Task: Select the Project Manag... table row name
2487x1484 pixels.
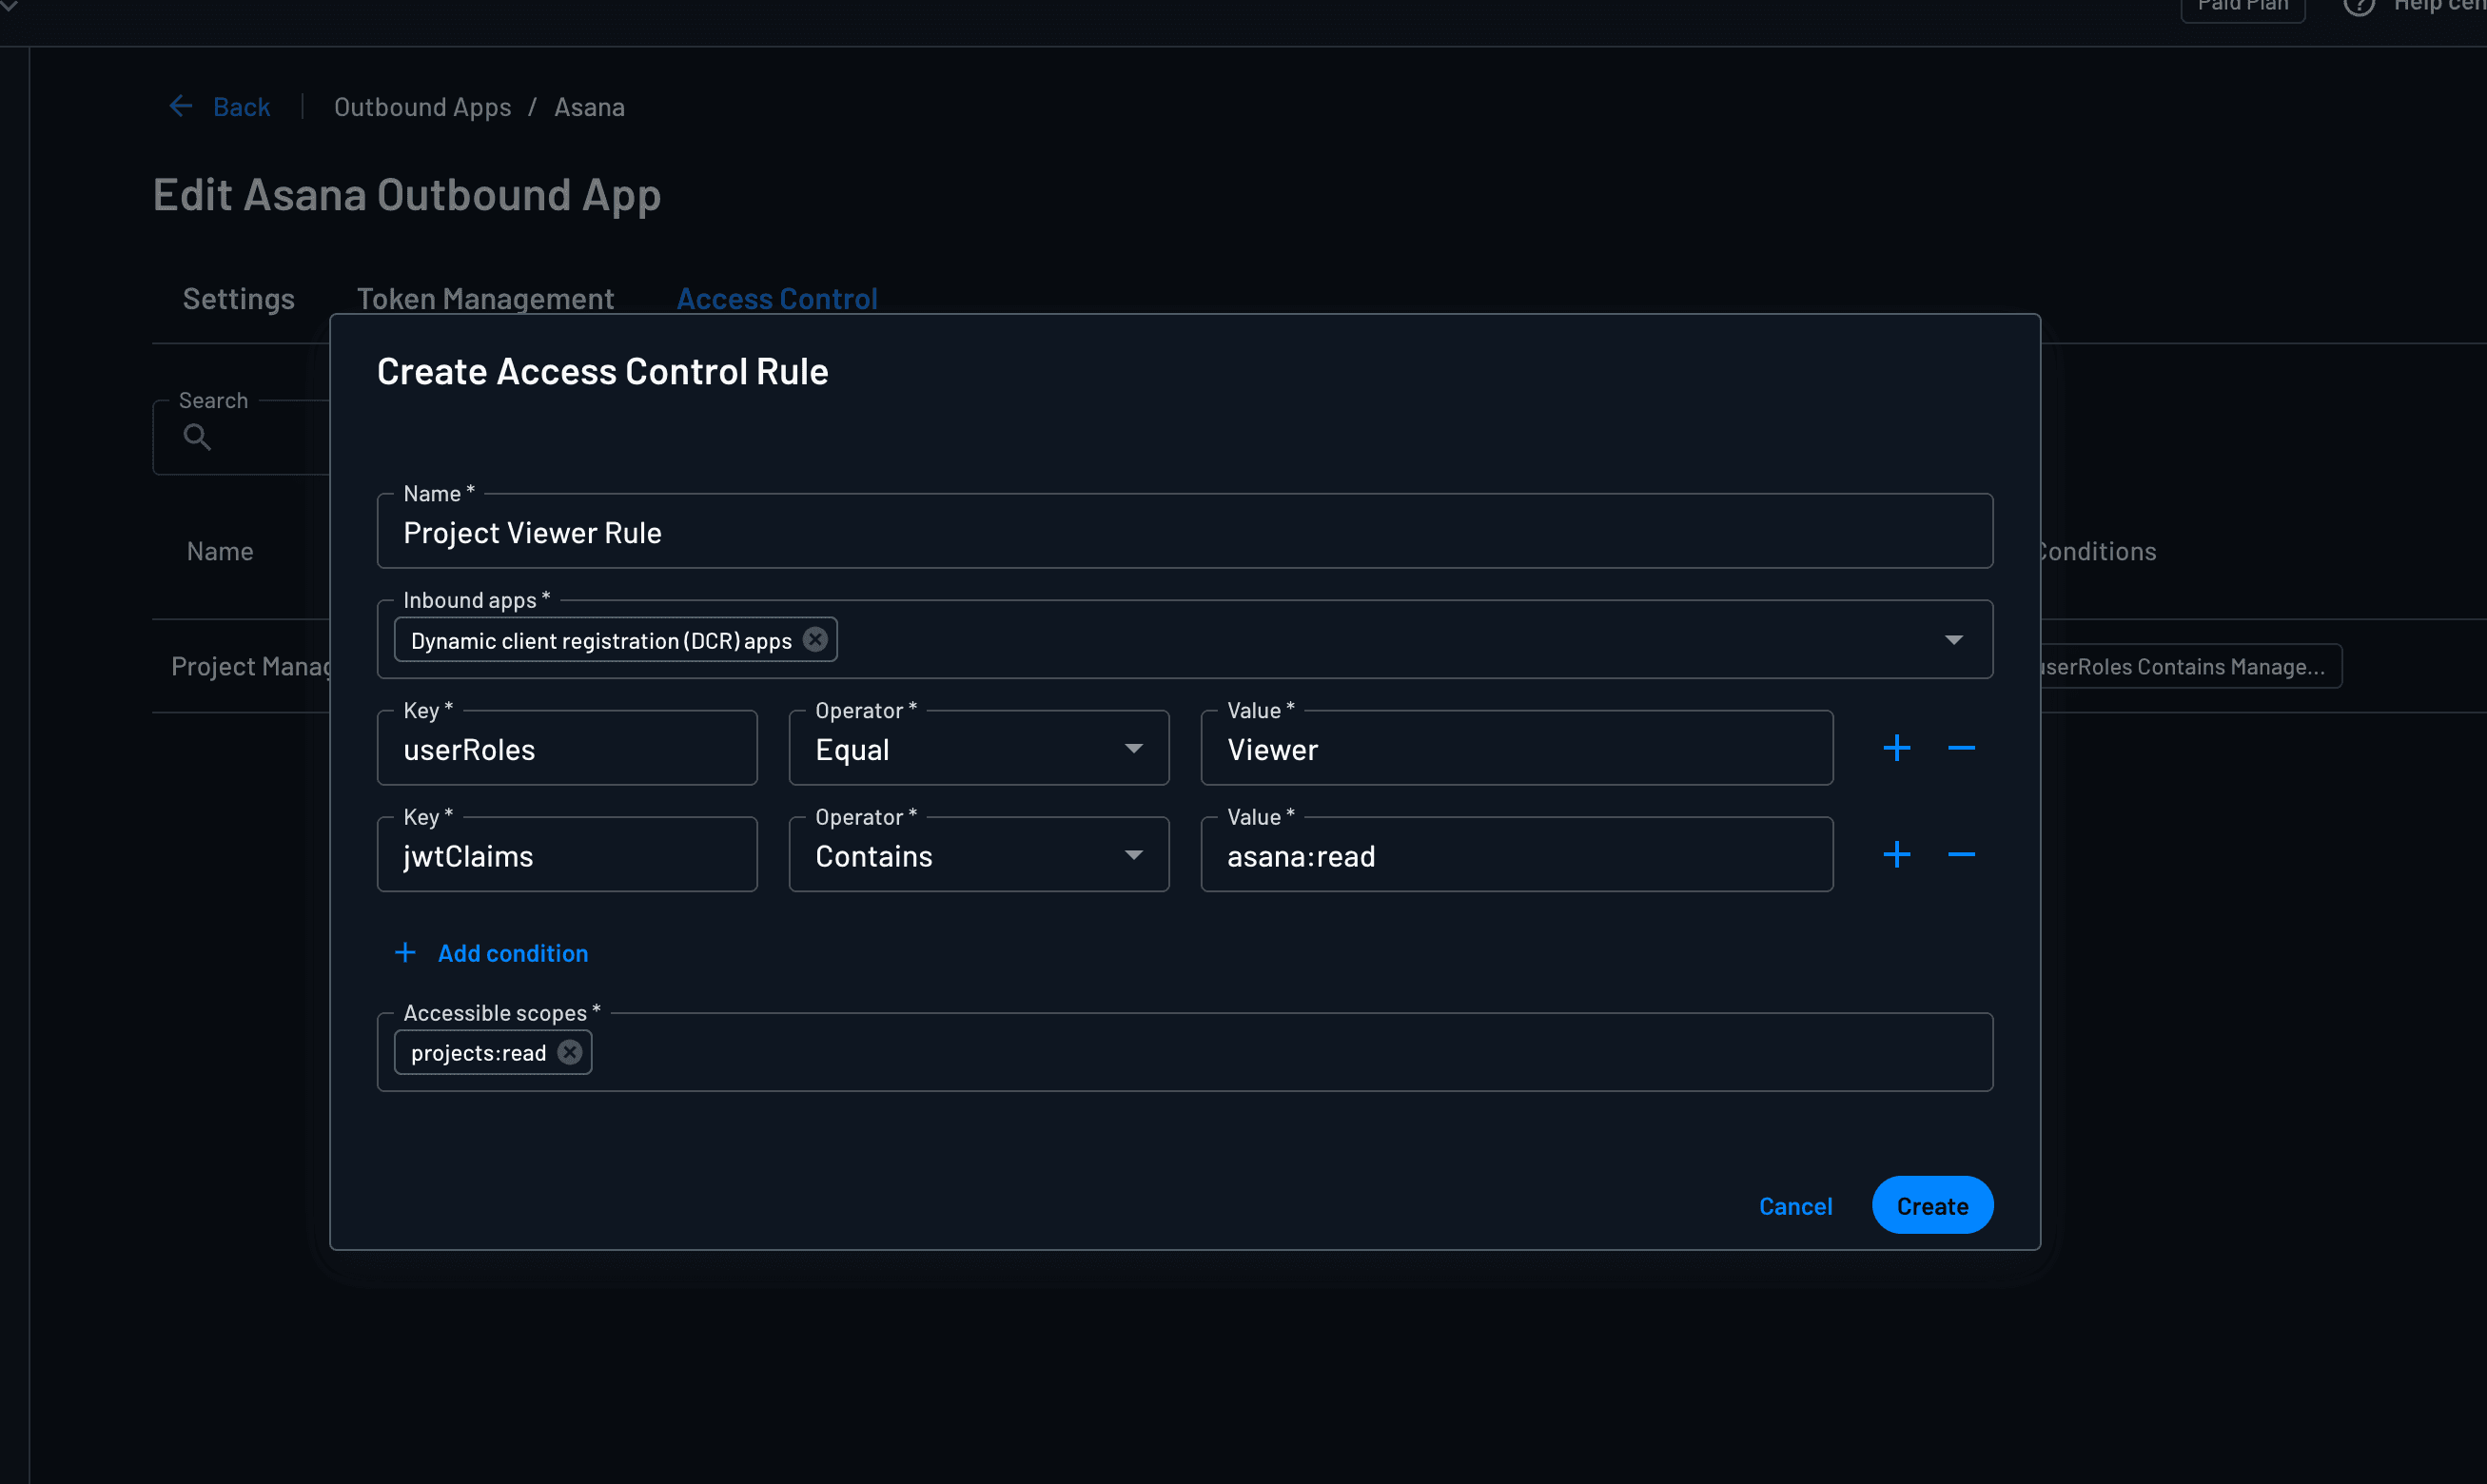Action: (x=250, y=666)
